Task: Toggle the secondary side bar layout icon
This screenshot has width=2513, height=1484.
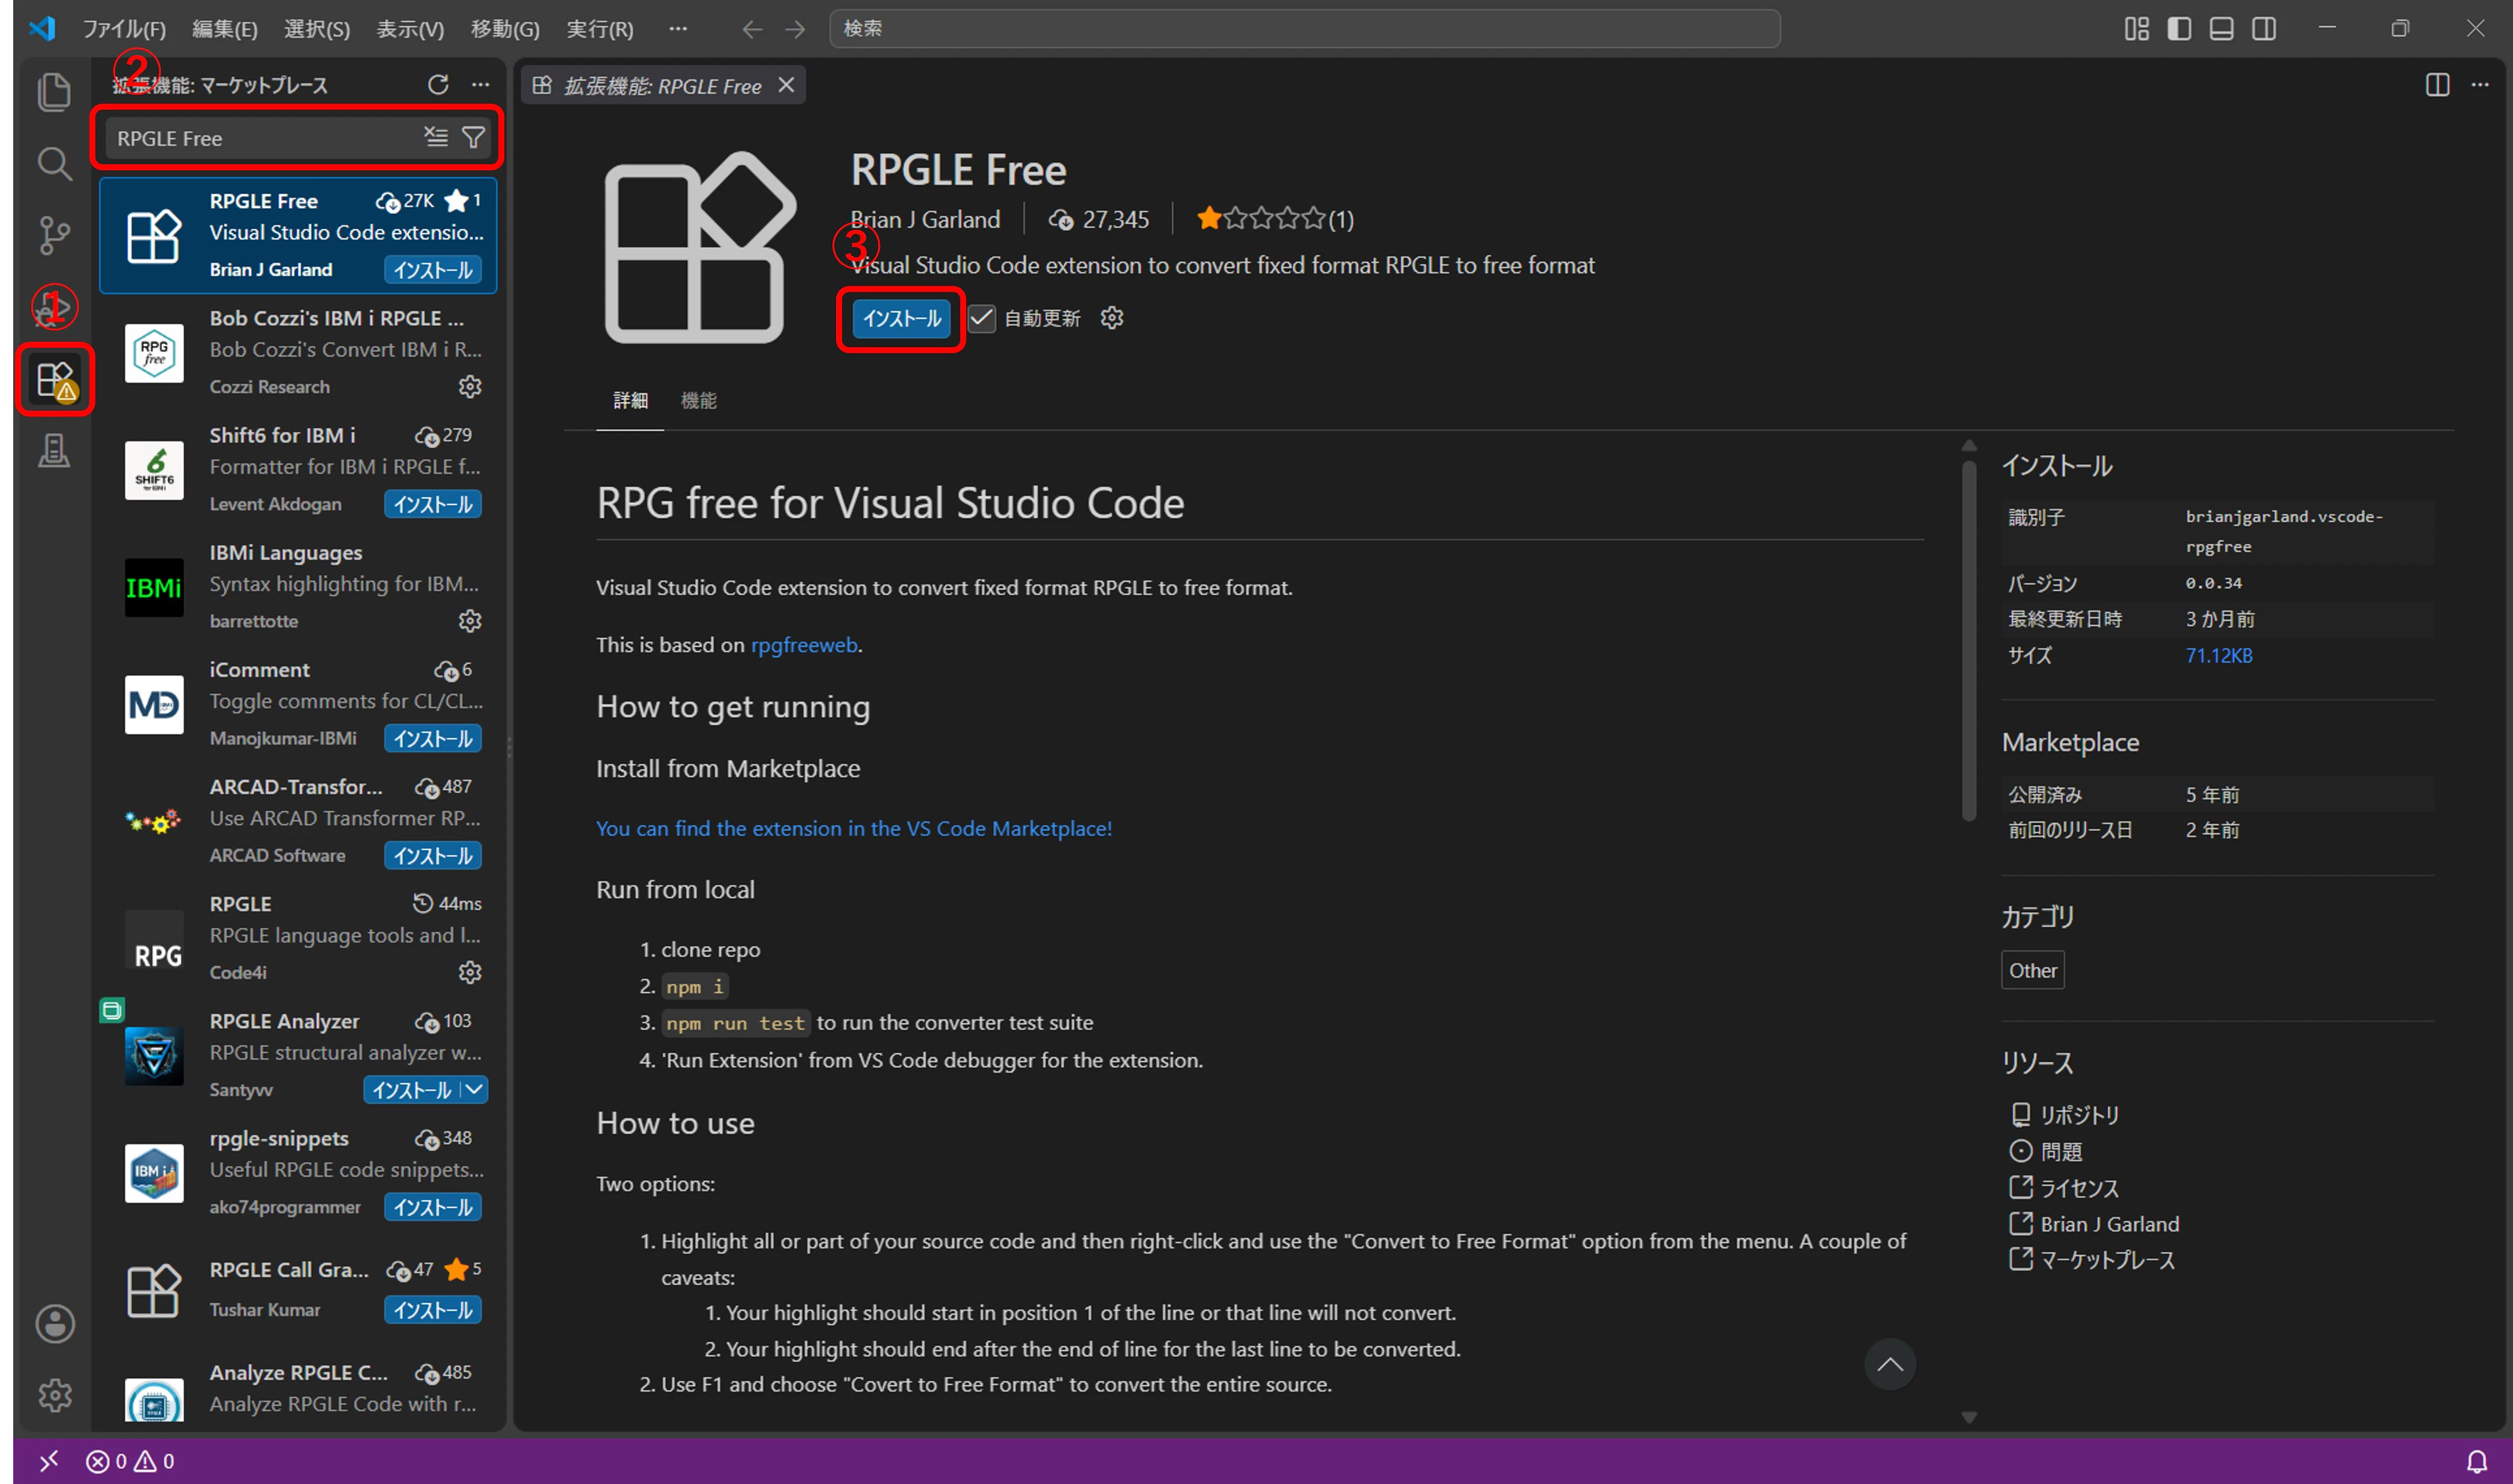Action: click(2264, 29)
